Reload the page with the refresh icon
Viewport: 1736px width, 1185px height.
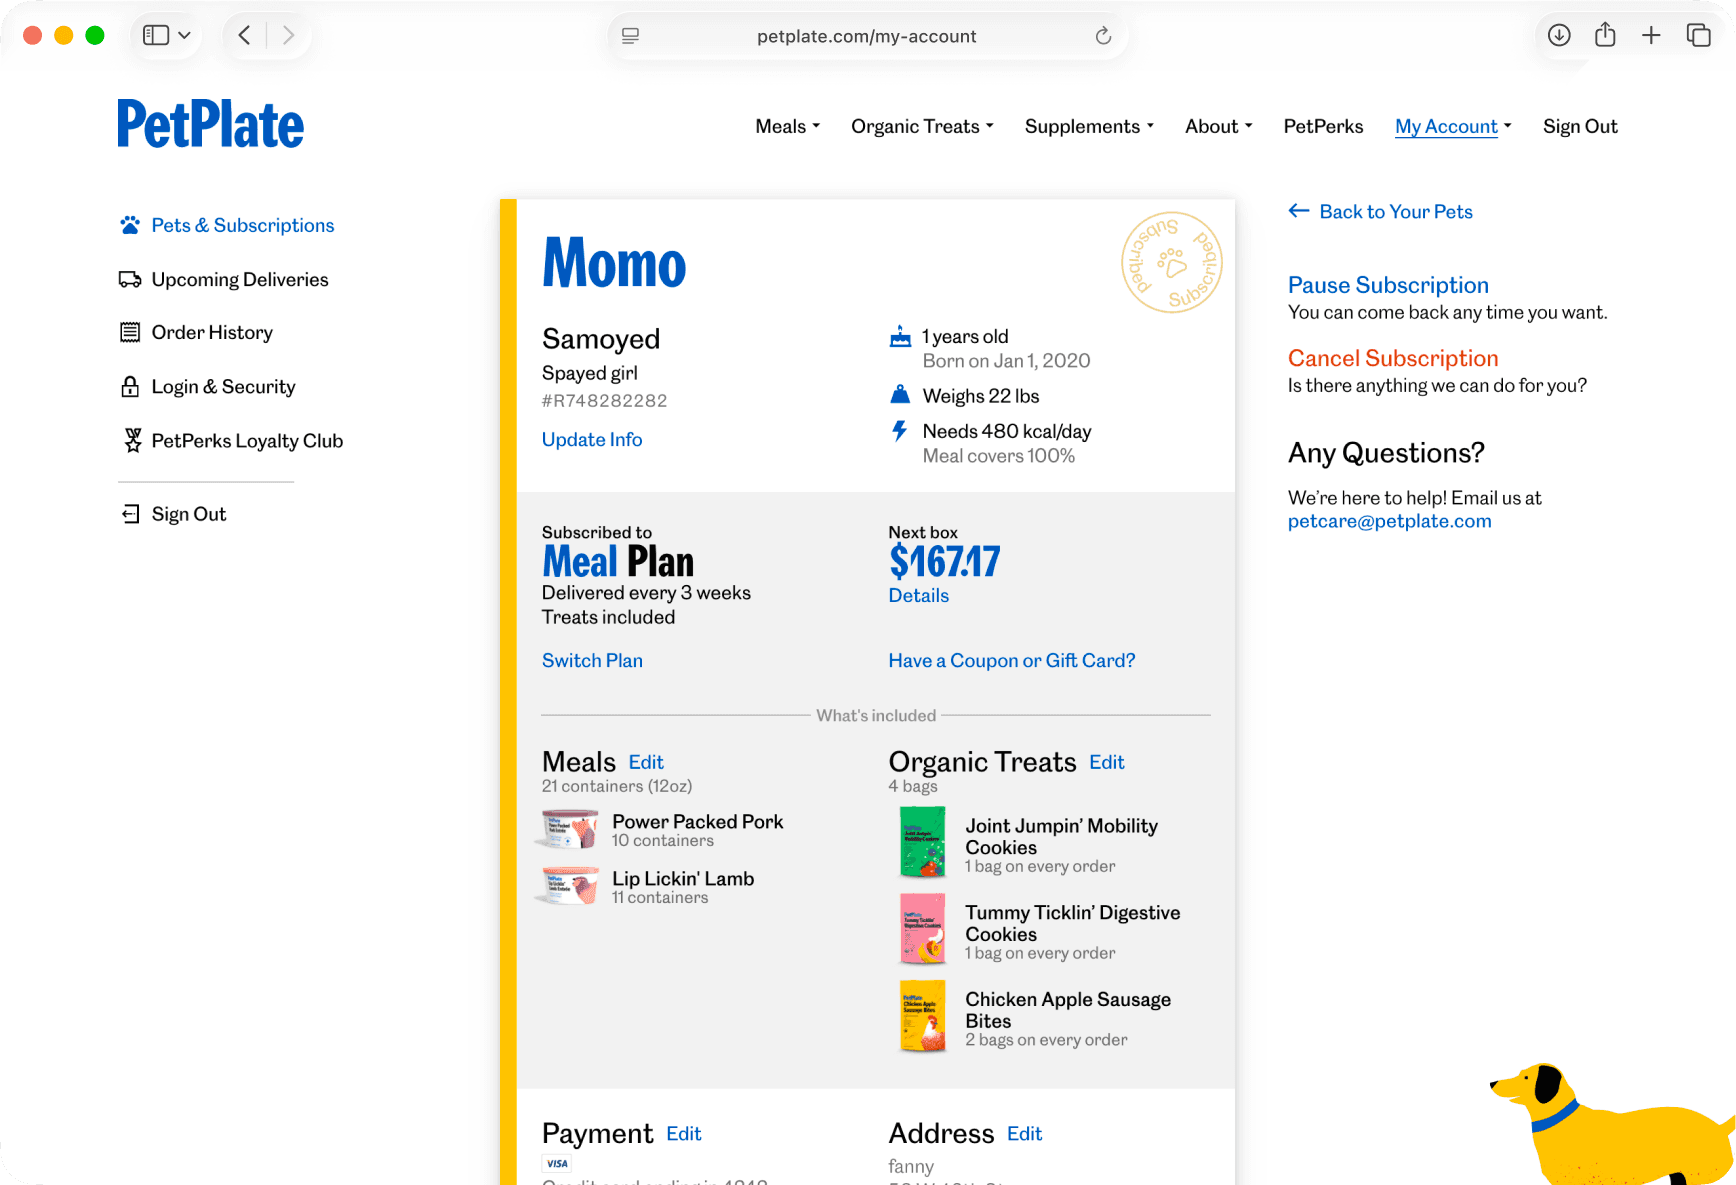click(x=1103, y=36)
